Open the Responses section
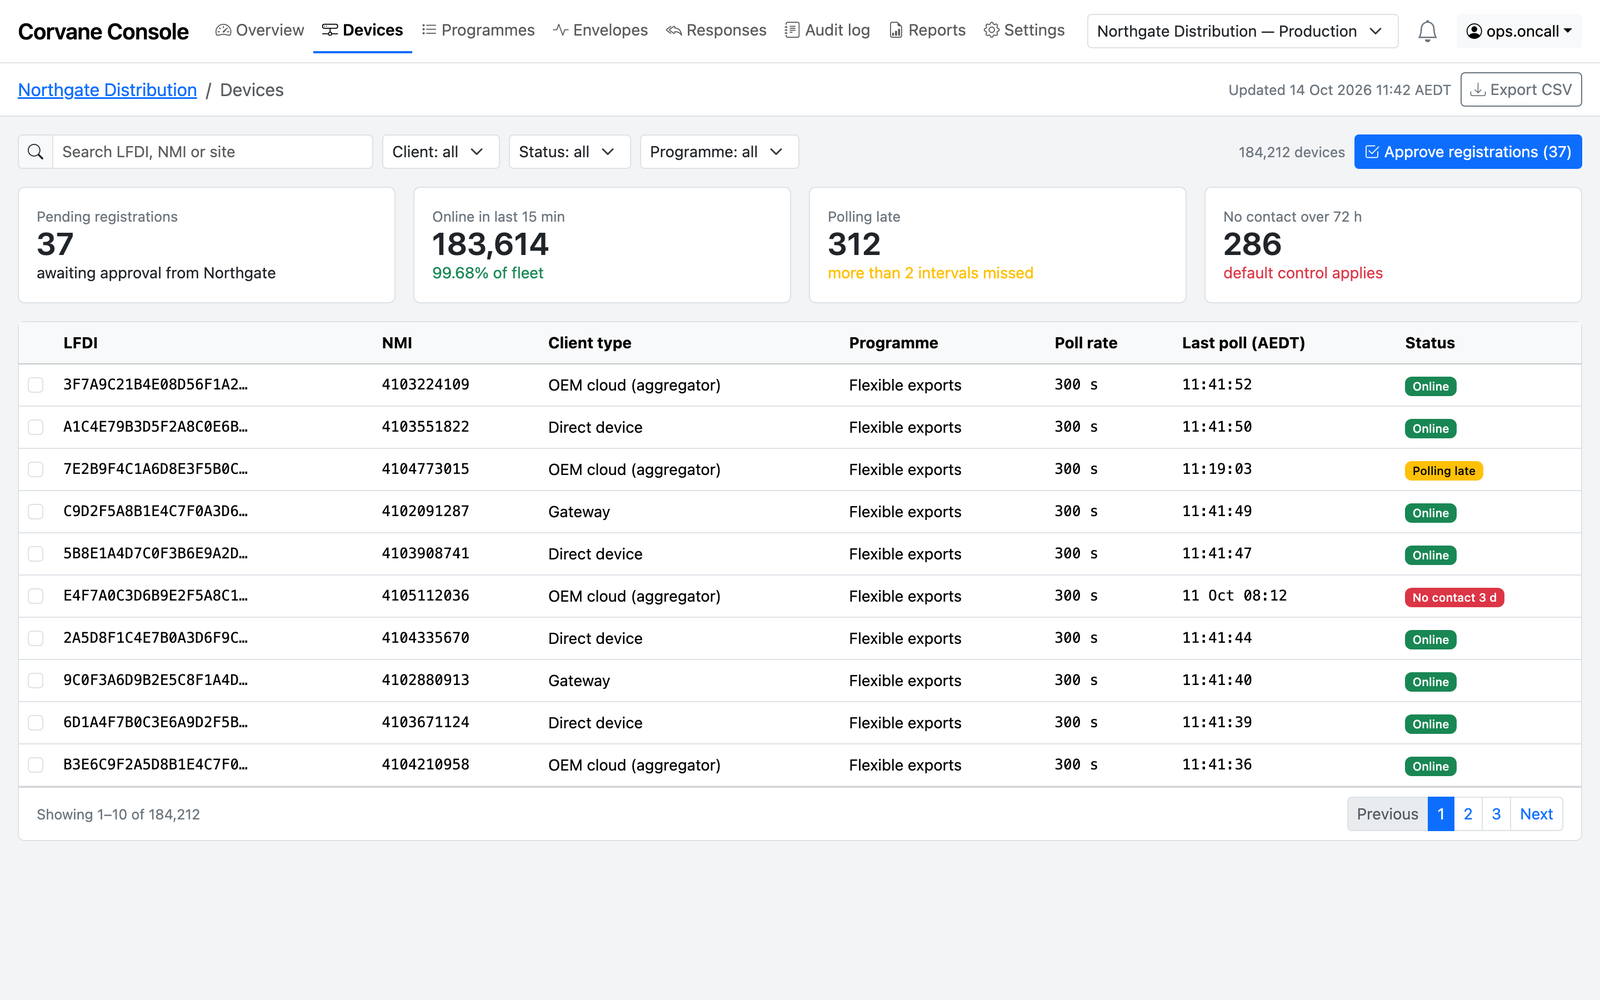Image resolution: width=1600 pixels, height=1000 pixels. [x=716, y=30]
